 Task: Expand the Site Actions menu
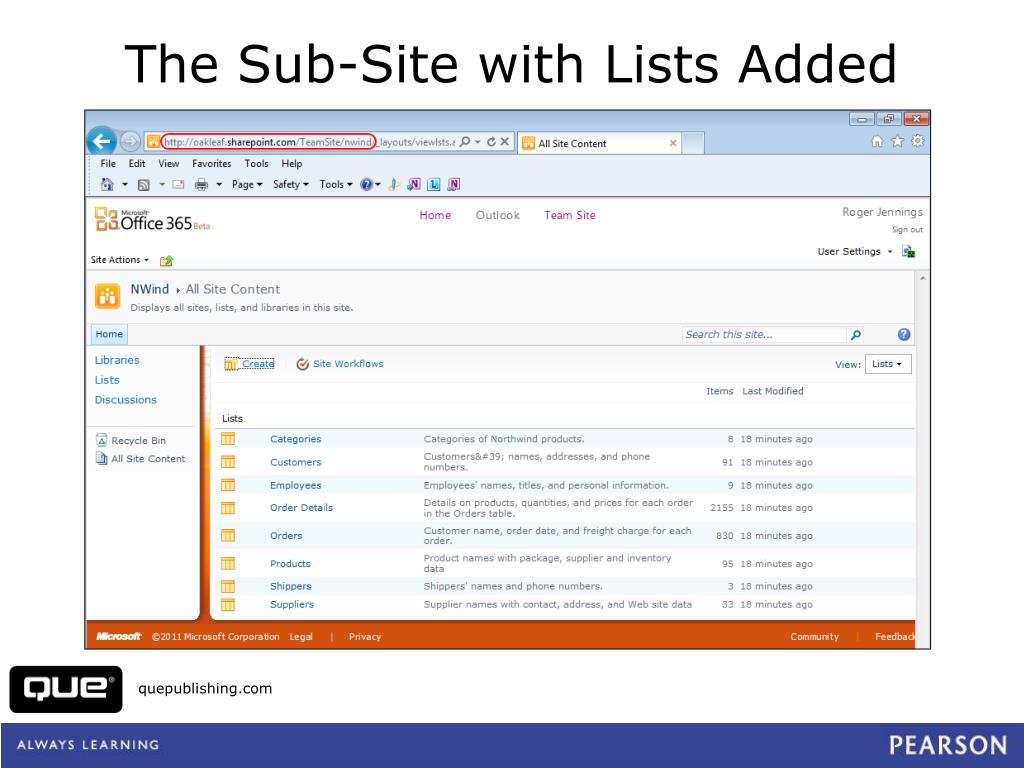point(120,260)
